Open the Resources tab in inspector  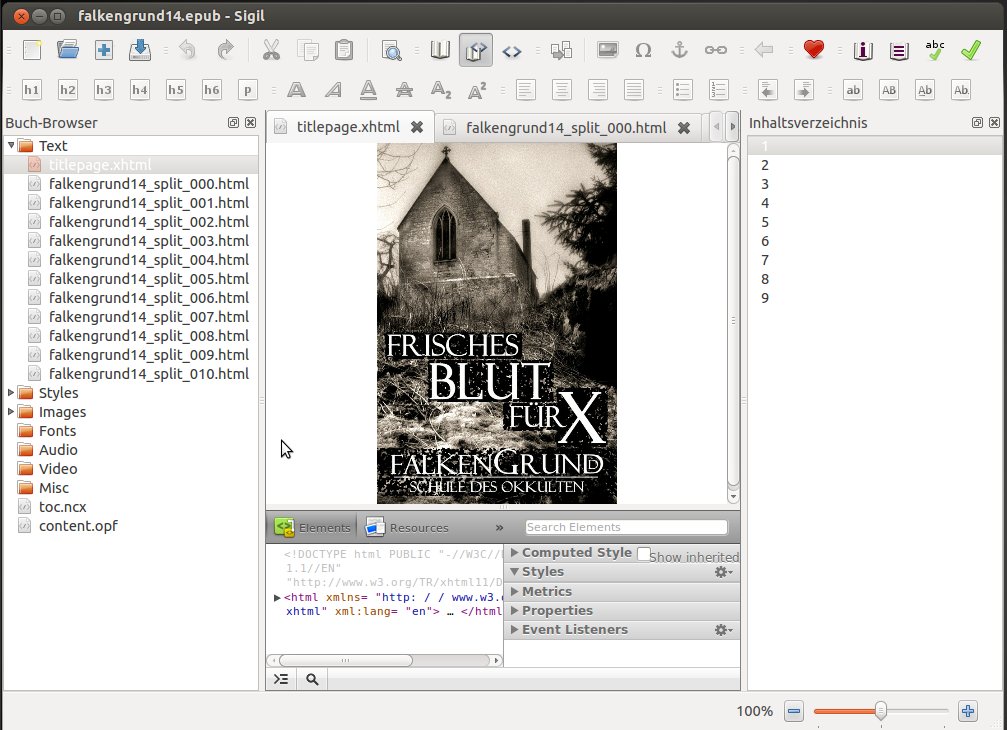tap(407, 527)
